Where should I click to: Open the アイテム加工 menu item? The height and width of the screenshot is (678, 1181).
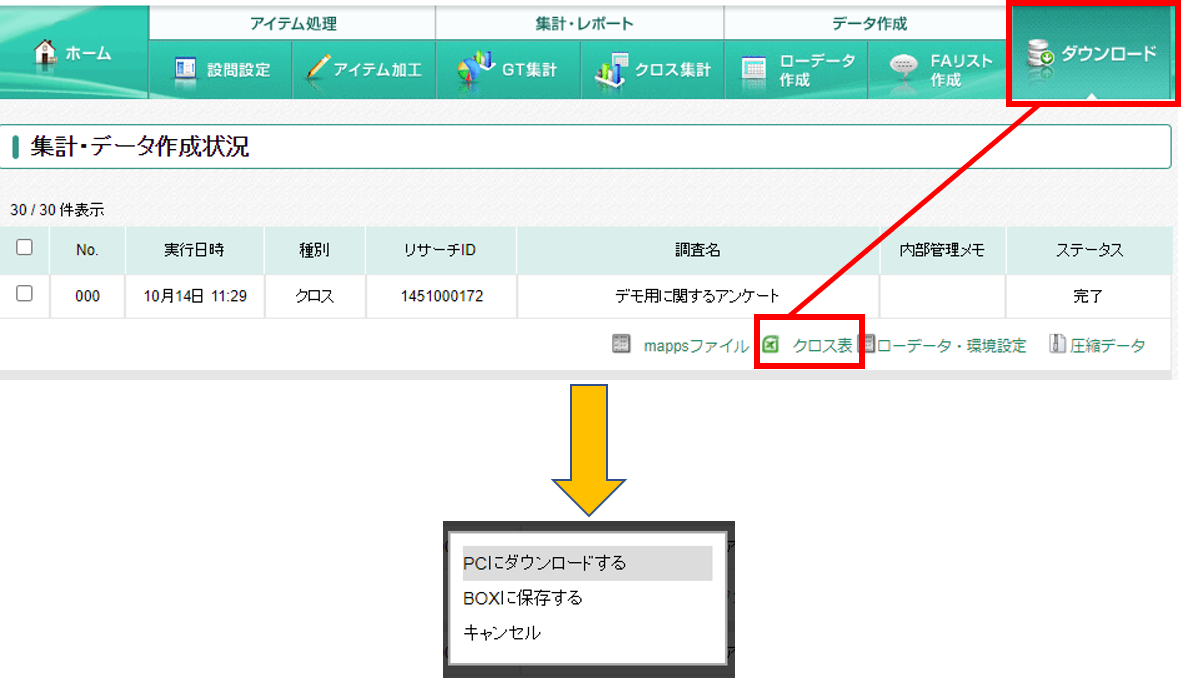point(365,69)
